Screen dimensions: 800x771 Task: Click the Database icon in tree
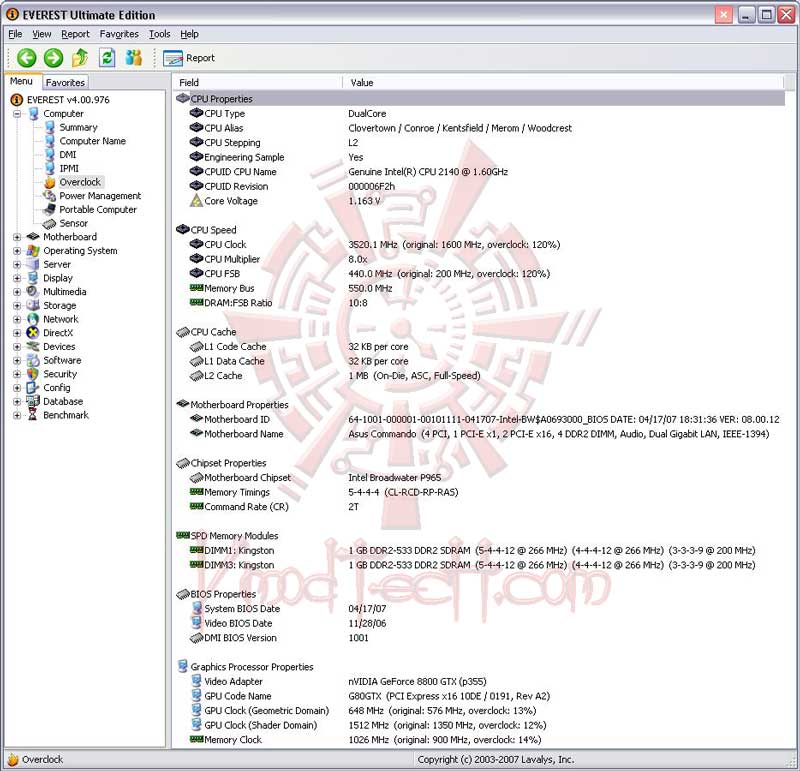pos(33,402)
